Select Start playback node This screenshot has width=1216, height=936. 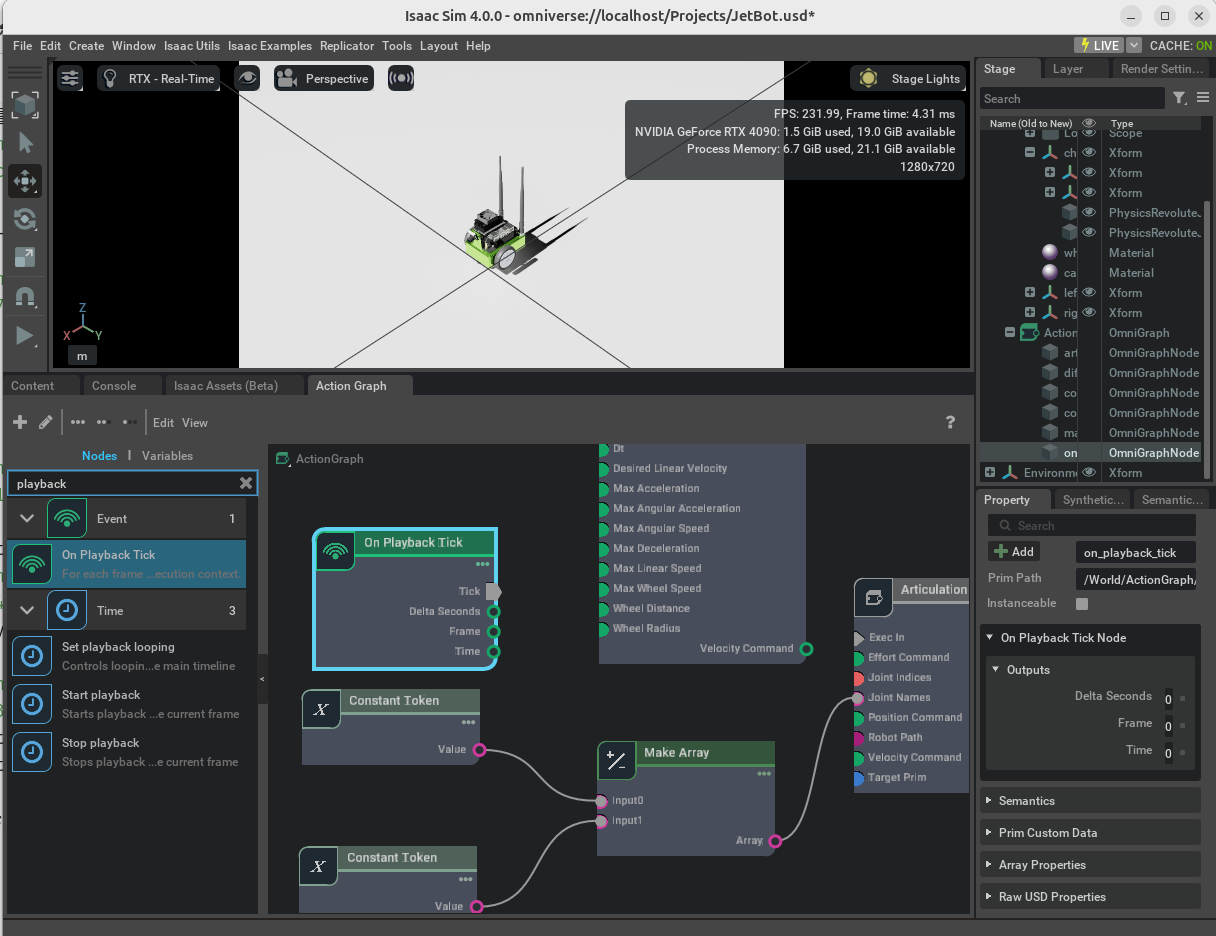point(127,704)
